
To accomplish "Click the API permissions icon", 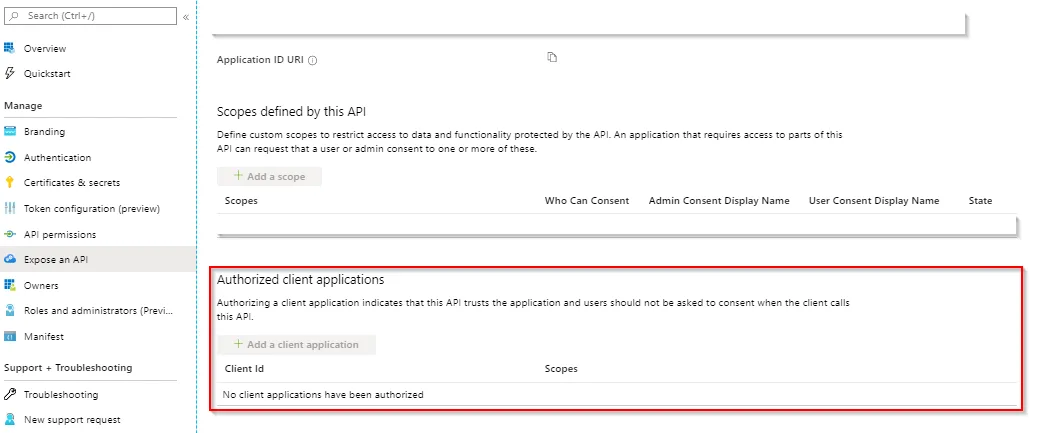I will click(x=10, y=234).
